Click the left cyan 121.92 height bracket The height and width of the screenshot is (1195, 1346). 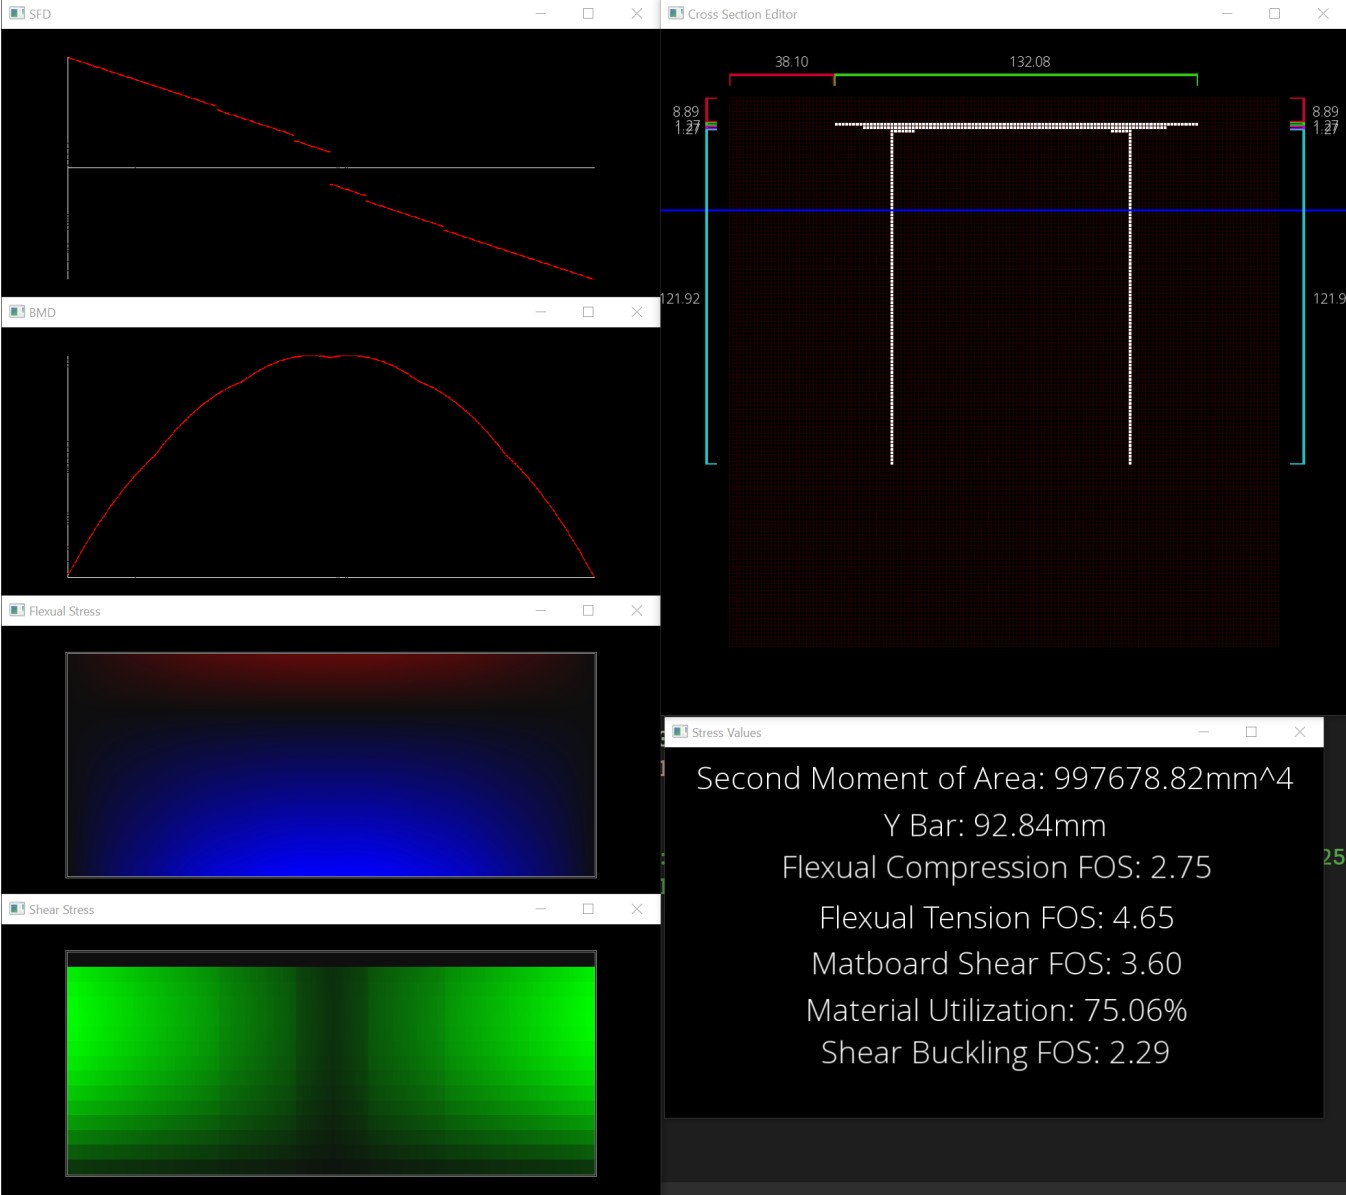708,300
